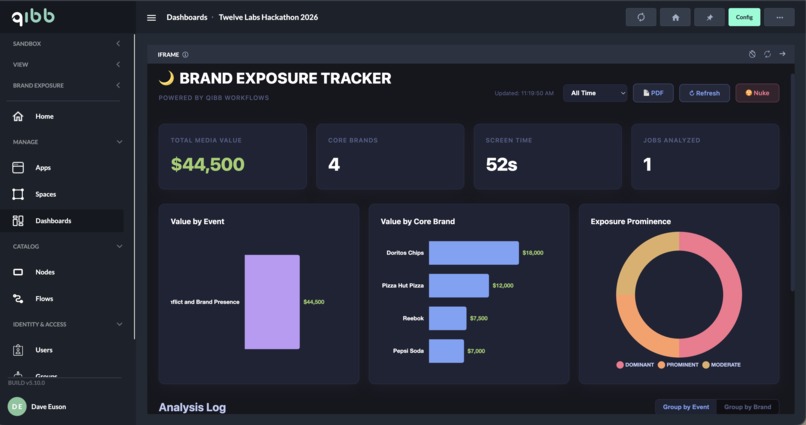Switch to Group by Brand tab
Screen dimensions: 806x425
pyautogui.click(x=747, y=407)
